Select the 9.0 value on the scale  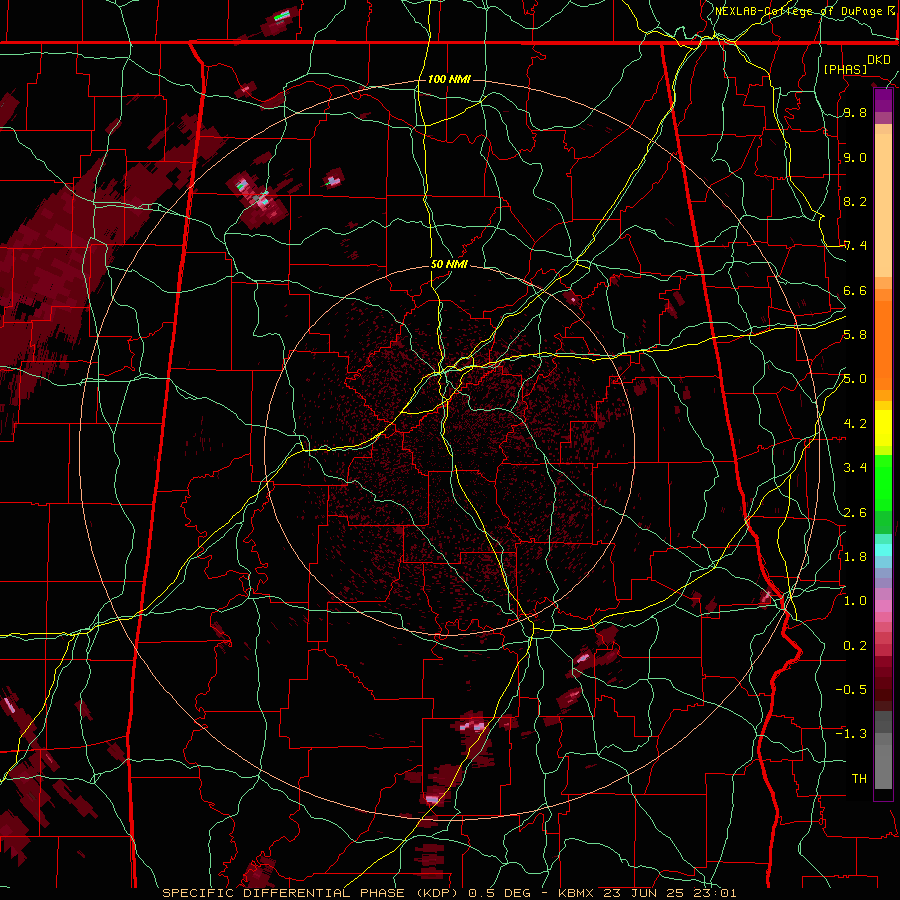(855, 157)
